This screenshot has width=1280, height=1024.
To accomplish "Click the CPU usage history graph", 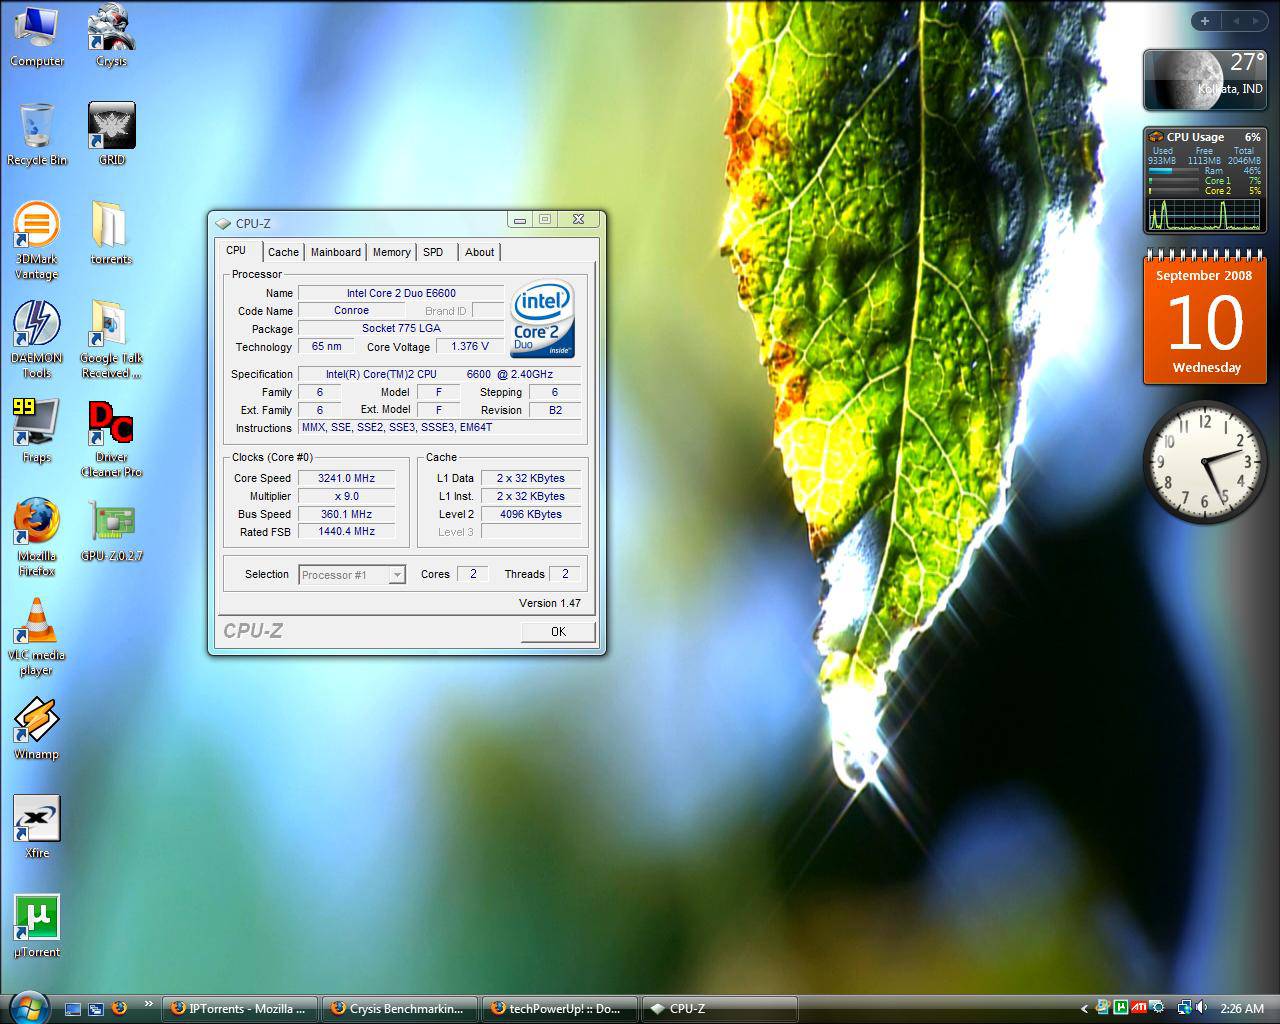I will pyautogui.click(x=1205, y=214).
